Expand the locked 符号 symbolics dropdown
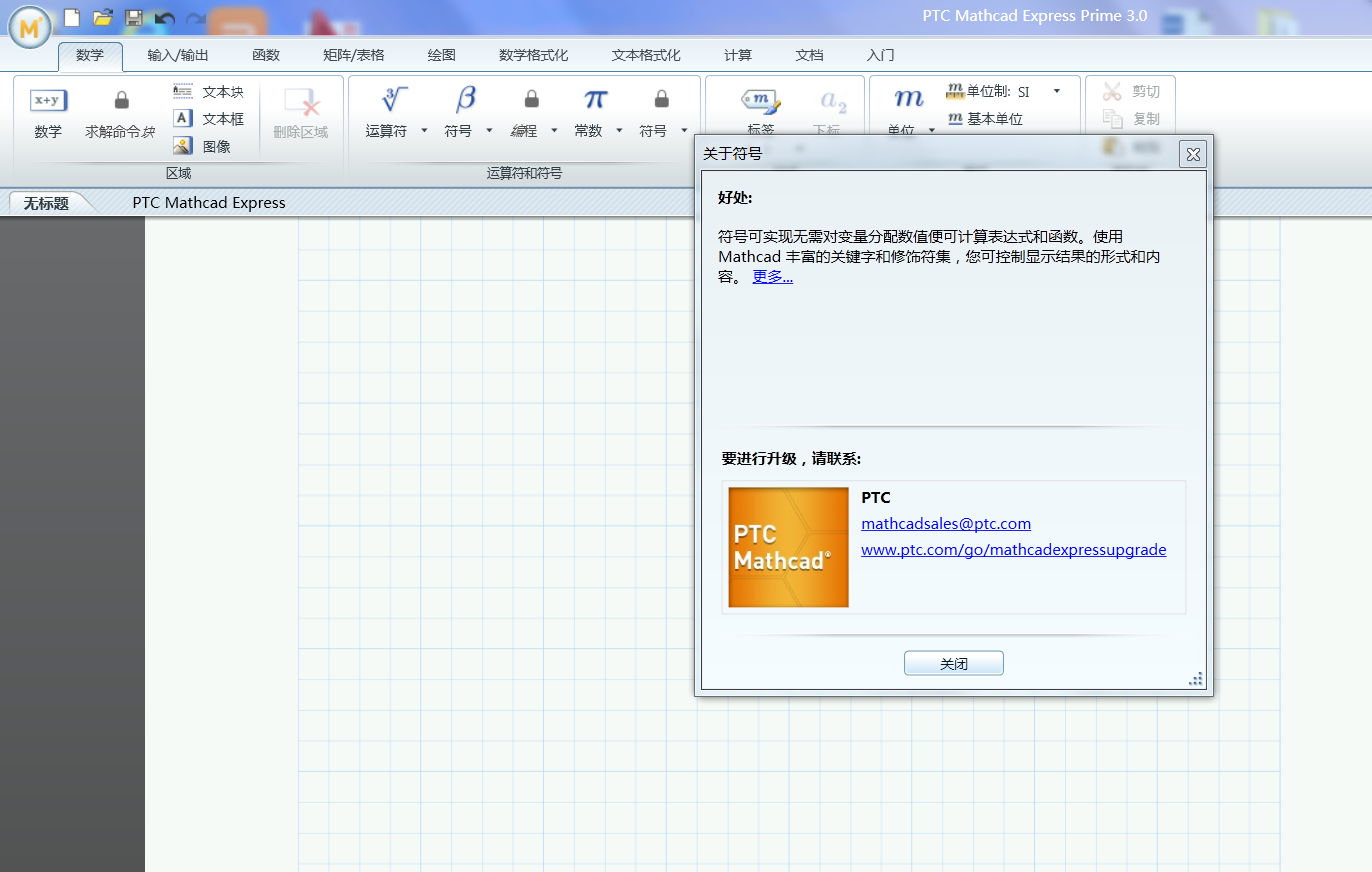Screen dimensions: 1372x872 (684, 131)
